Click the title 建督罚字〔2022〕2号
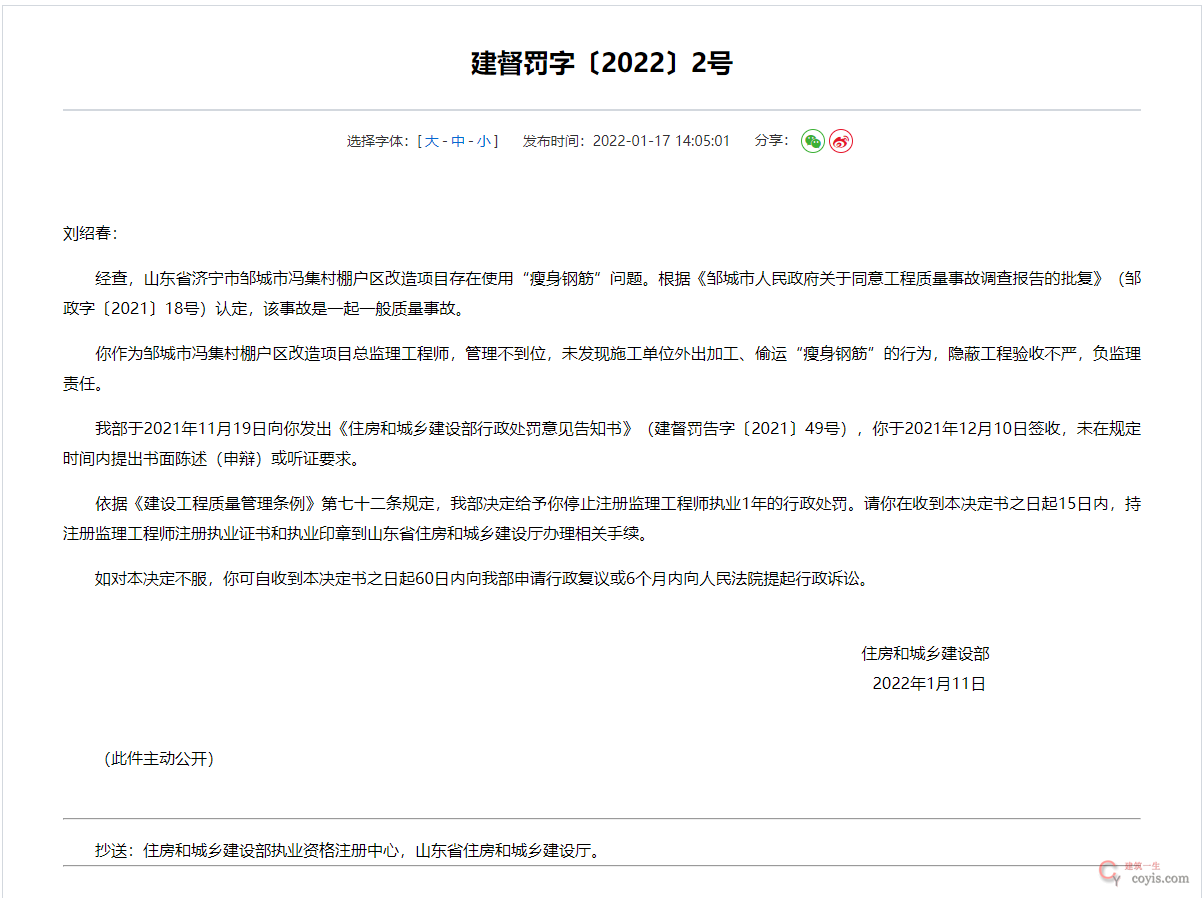This screenshot has width=1202, height=898. click(x=601, y=63)
